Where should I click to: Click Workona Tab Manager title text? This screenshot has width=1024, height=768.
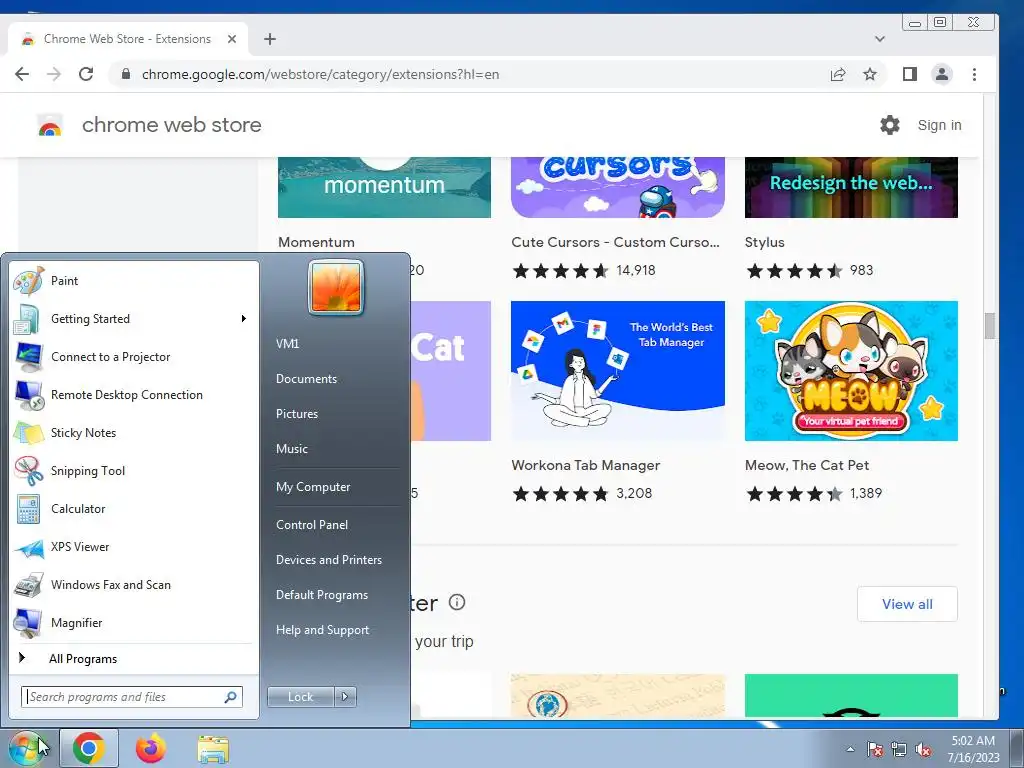(x=585, y=465)
